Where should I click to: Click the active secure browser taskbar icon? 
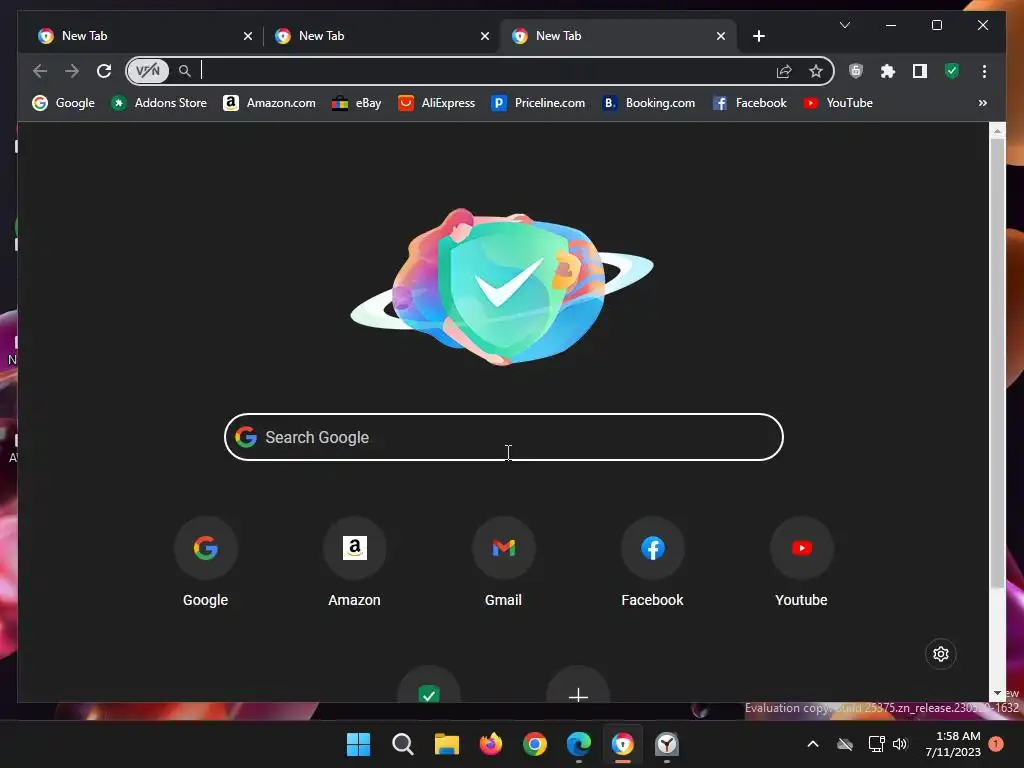pos(622,744)
